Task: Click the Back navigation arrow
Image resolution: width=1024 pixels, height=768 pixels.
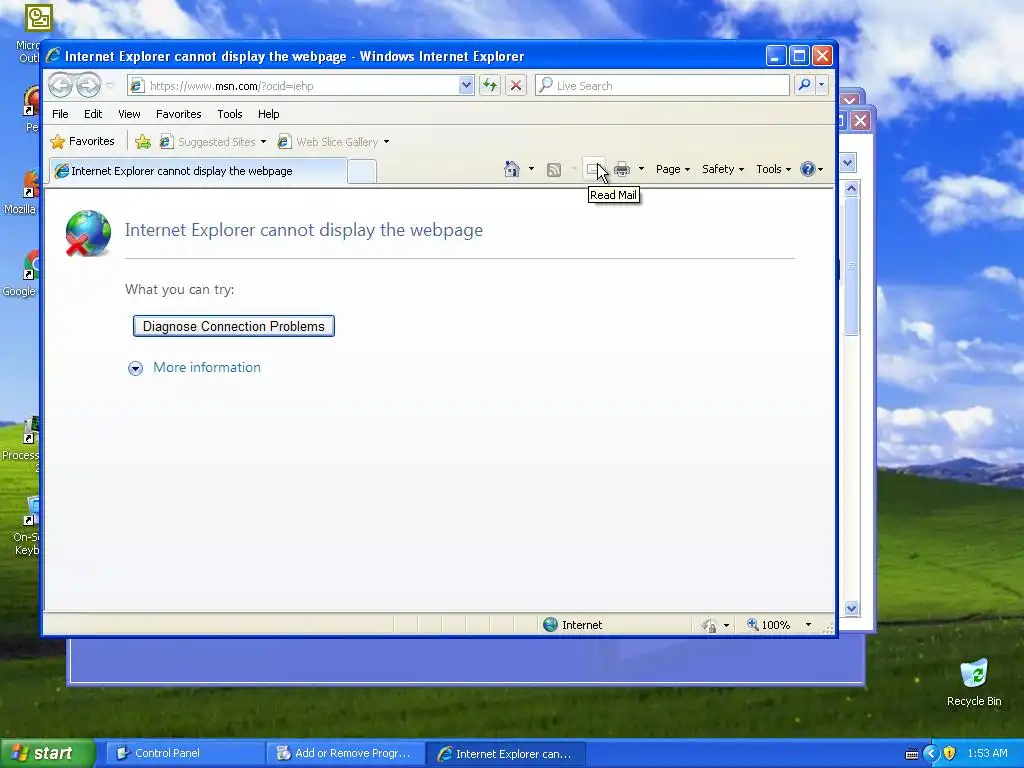Action: click(x=60, y=85)
